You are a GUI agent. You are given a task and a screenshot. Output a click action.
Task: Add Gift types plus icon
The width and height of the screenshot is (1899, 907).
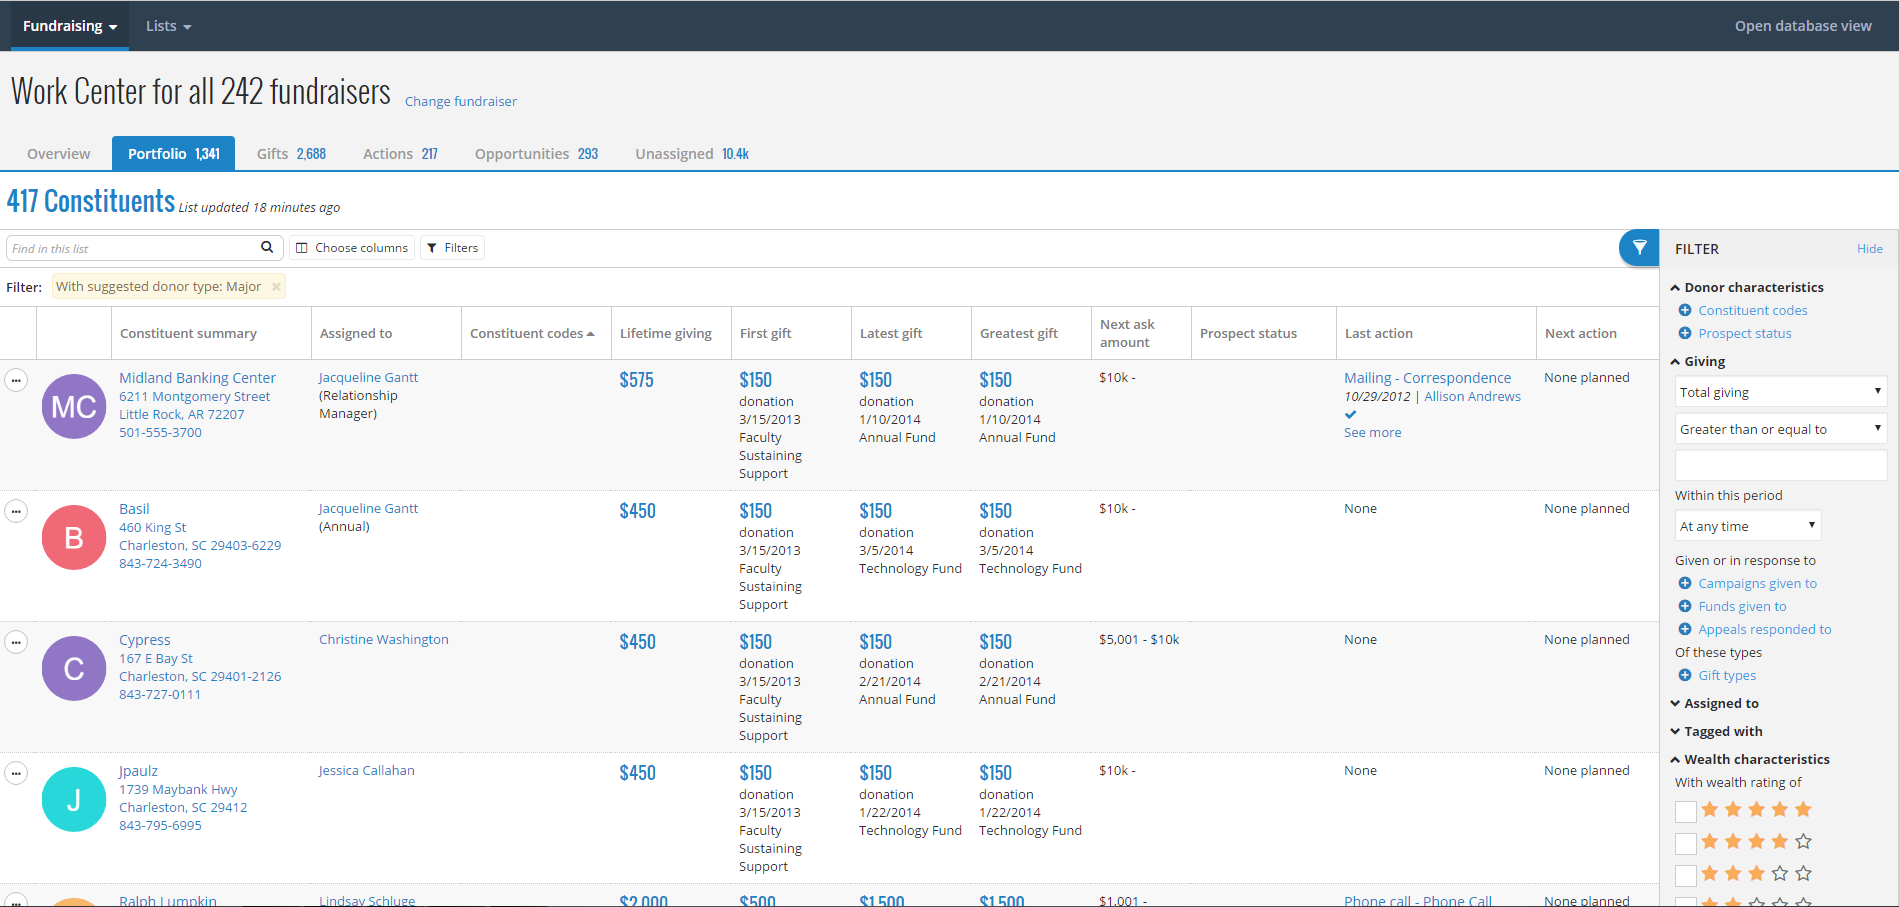pyautogui.click(x=1685, y=675)
